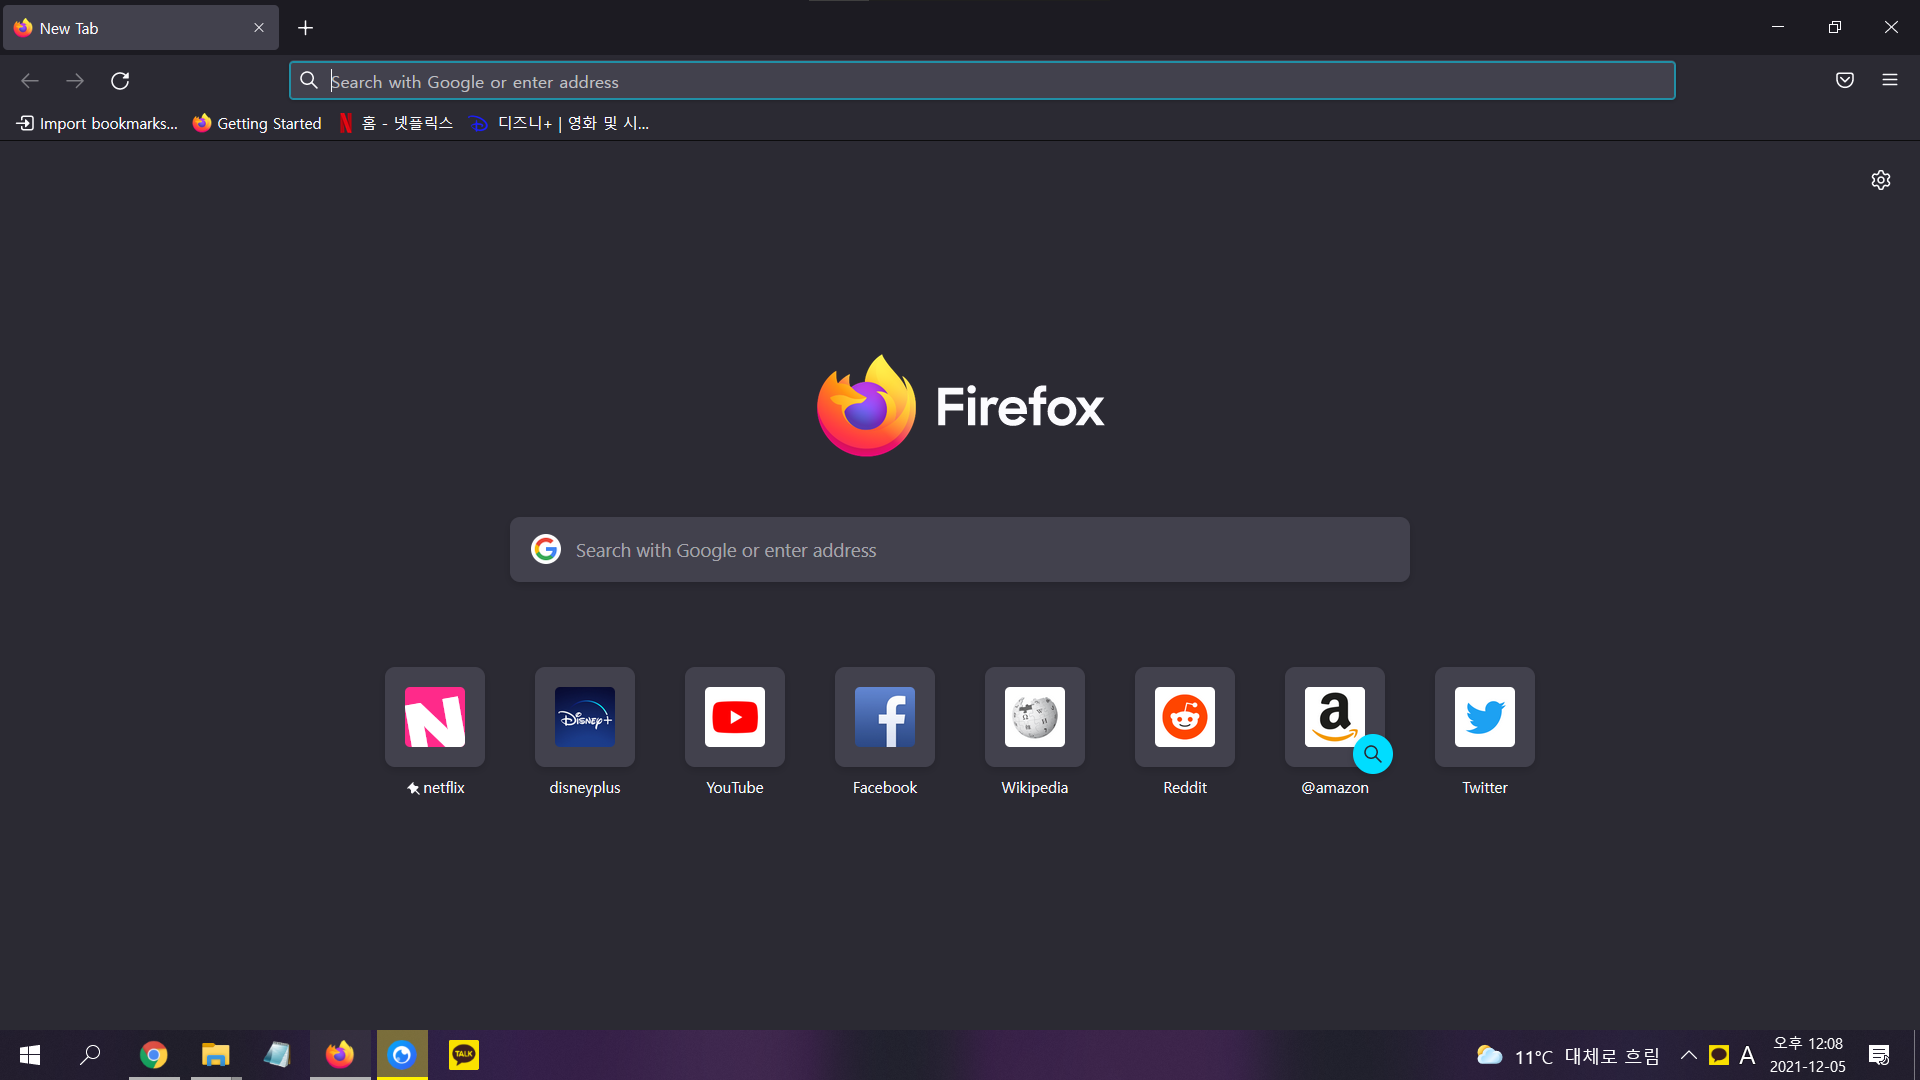The image size is (1920, 1080).
Task: Click the reload page button
Action: 120,81
